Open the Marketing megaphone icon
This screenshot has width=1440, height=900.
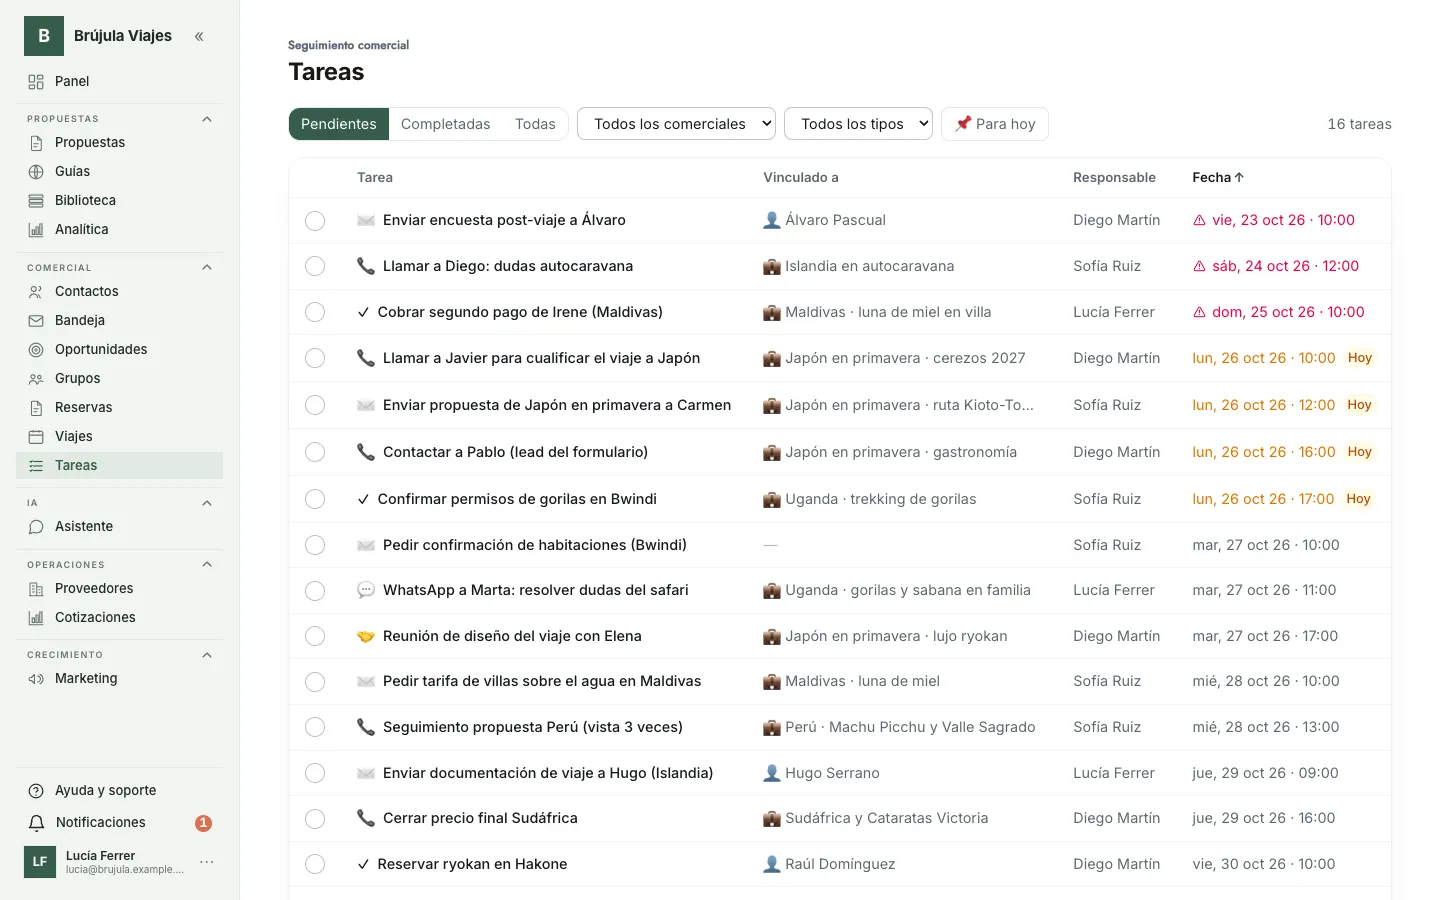(36, 679)
